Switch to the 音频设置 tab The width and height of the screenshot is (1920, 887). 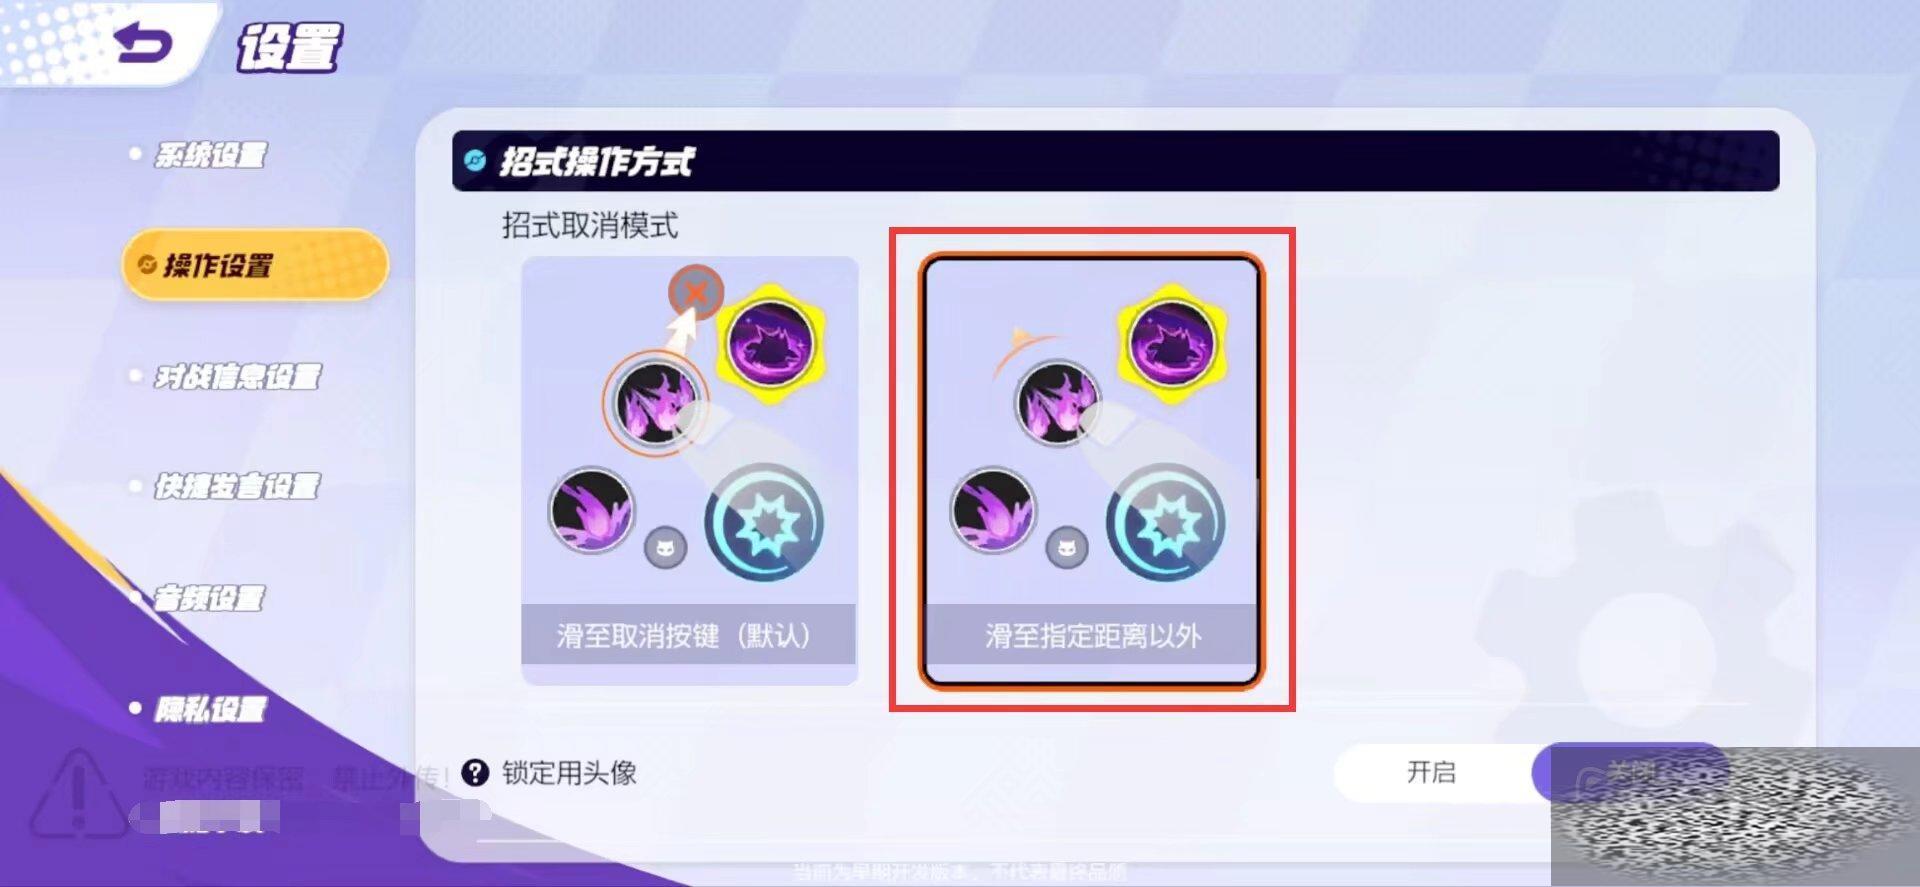[210, 598]
